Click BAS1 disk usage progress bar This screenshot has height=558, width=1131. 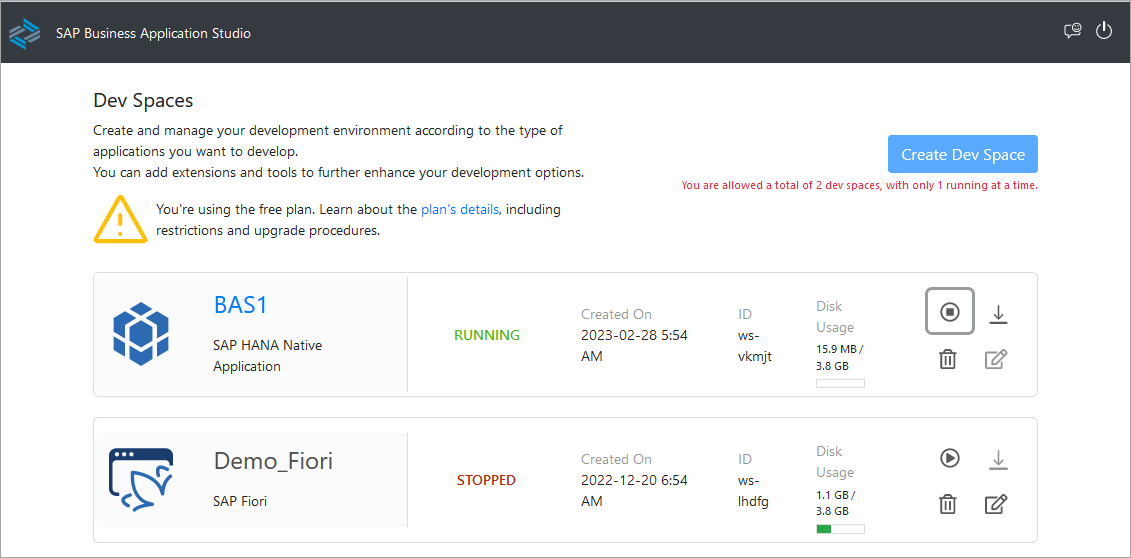[x=840, y=384]
